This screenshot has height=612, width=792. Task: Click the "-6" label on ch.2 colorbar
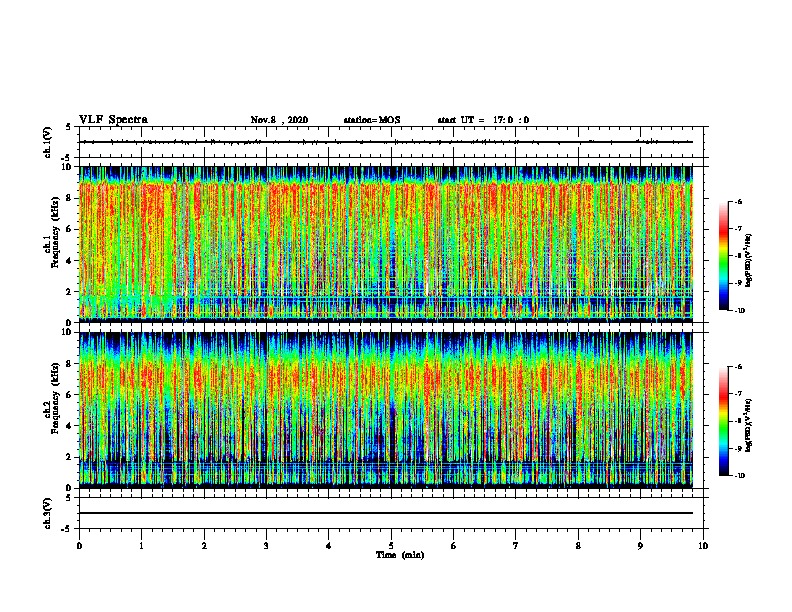click(737, 367)
